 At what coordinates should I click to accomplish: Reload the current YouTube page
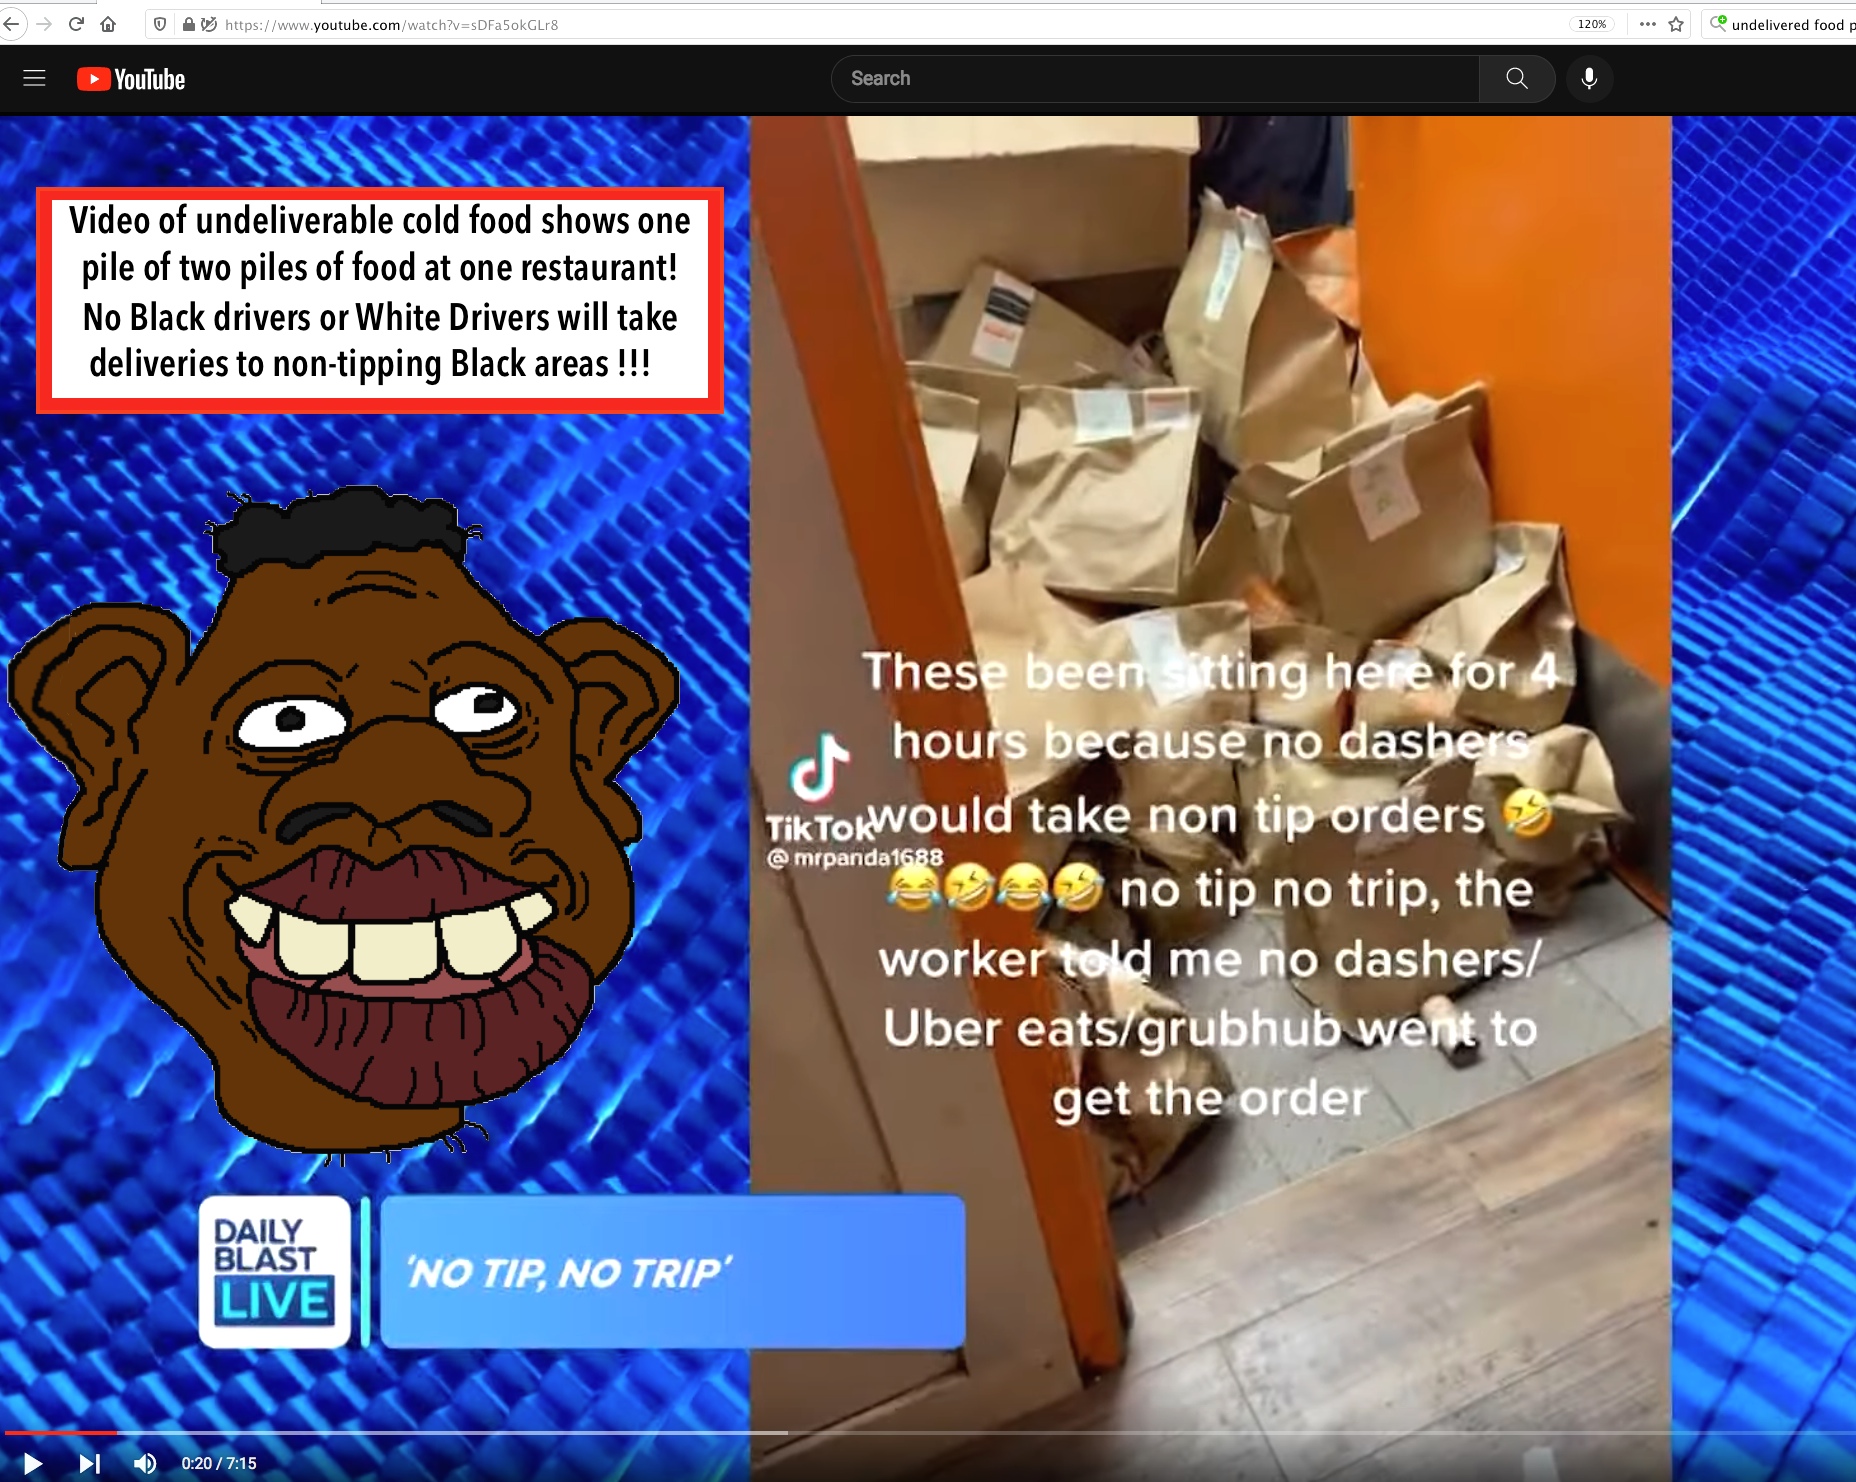(x=76, y=24)
